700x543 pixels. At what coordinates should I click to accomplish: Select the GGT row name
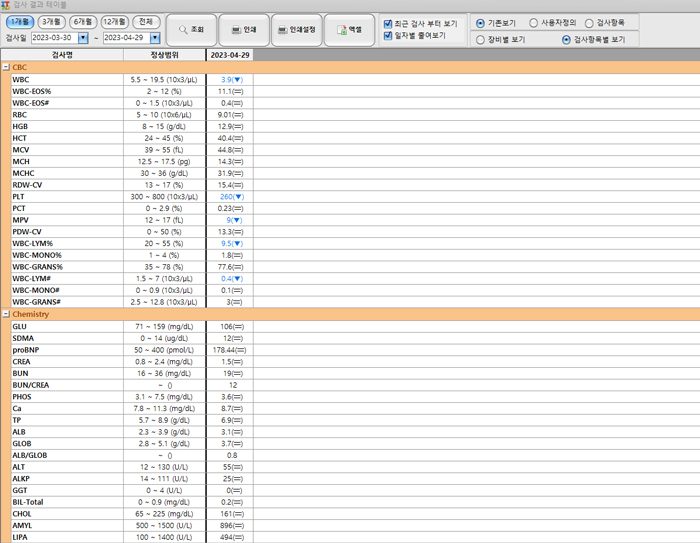point(20,491)
